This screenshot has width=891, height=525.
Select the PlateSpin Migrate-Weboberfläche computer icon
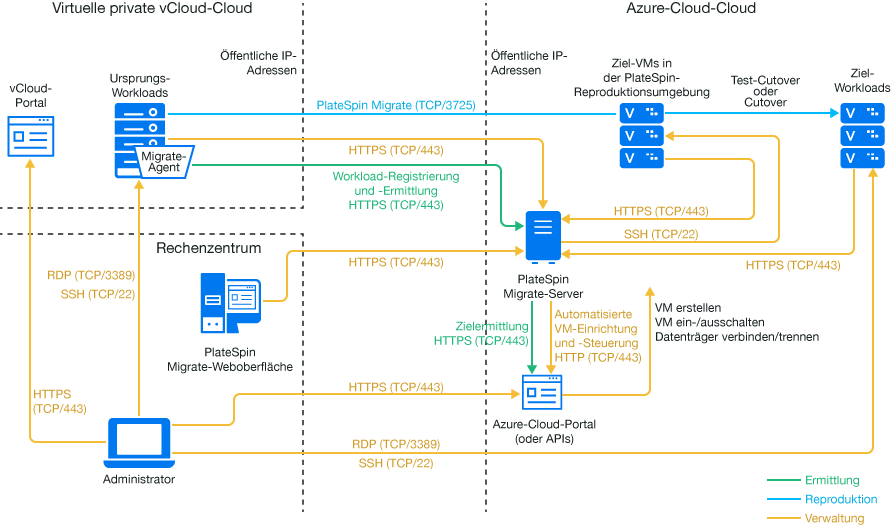coord(231,303)
